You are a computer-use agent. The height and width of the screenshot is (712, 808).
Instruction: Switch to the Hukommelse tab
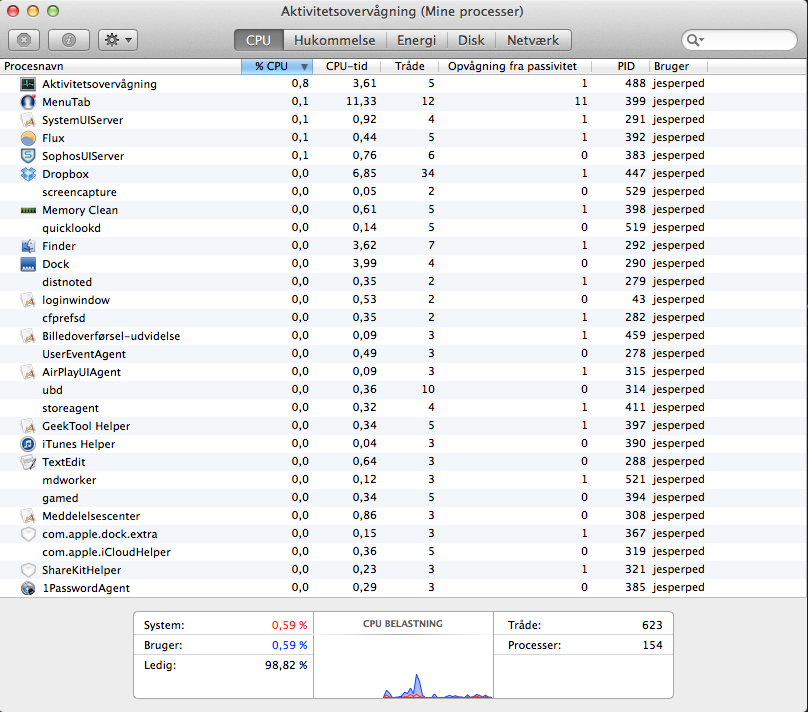(x=334, y=40)
